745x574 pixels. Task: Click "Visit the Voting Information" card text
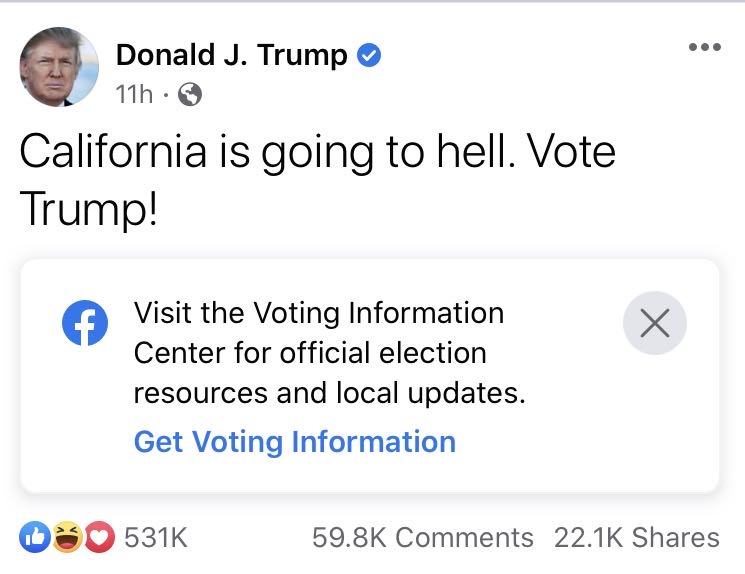coord(319,313)
